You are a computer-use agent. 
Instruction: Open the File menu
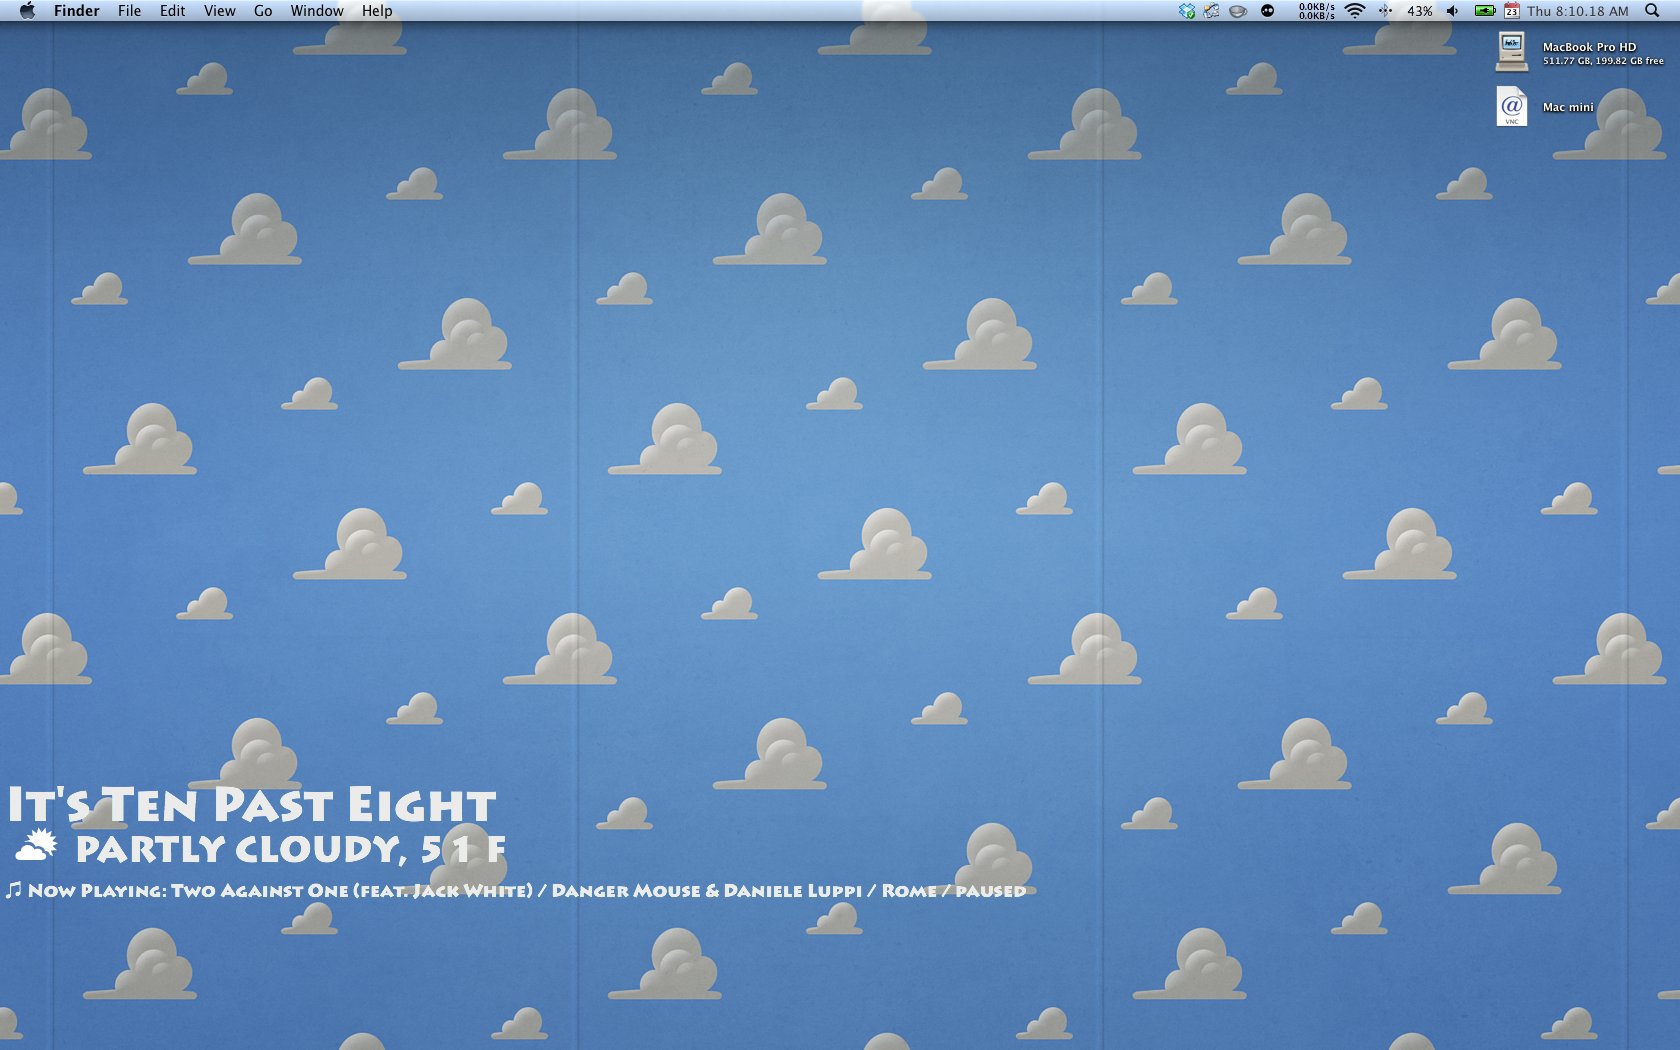point(130,11)
